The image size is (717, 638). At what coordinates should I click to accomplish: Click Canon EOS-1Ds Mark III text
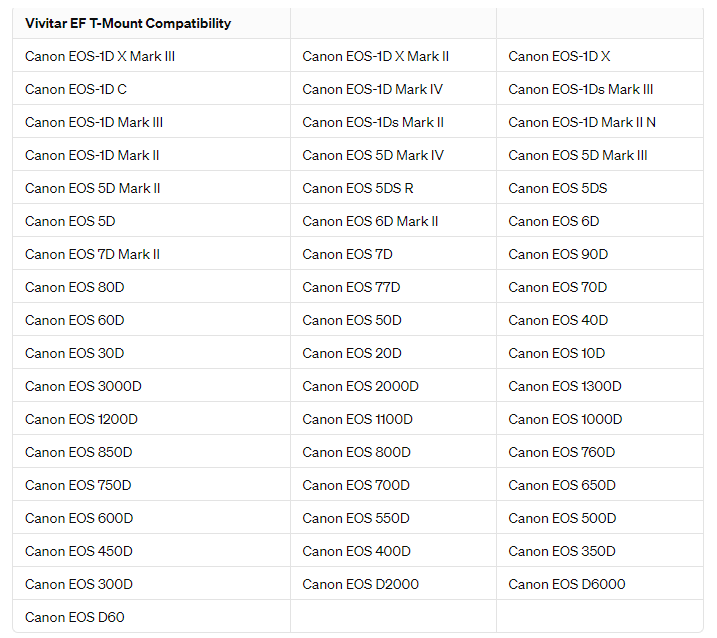coord(581,89)
